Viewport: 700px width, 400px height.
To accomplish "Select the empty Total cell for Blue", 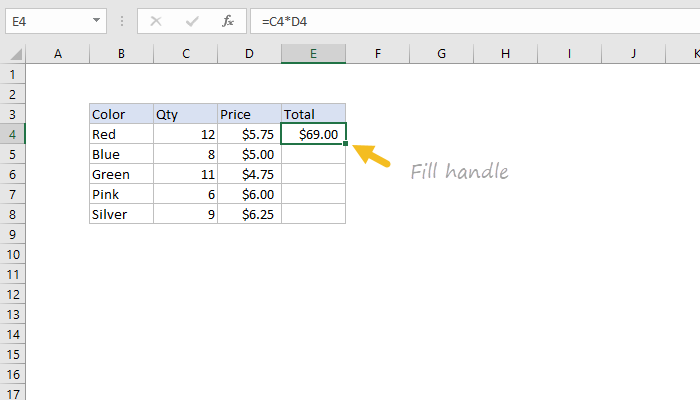I will click(x=313, y=154).
